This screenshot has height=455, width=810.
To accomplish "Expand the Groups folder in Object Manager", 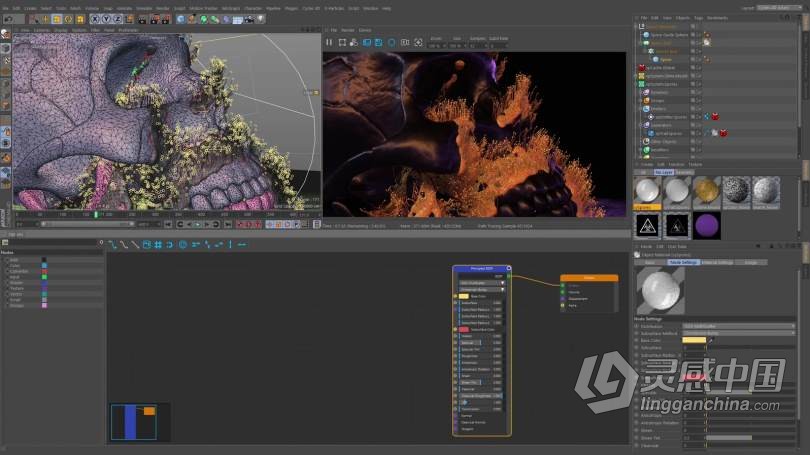I will 642,101.
